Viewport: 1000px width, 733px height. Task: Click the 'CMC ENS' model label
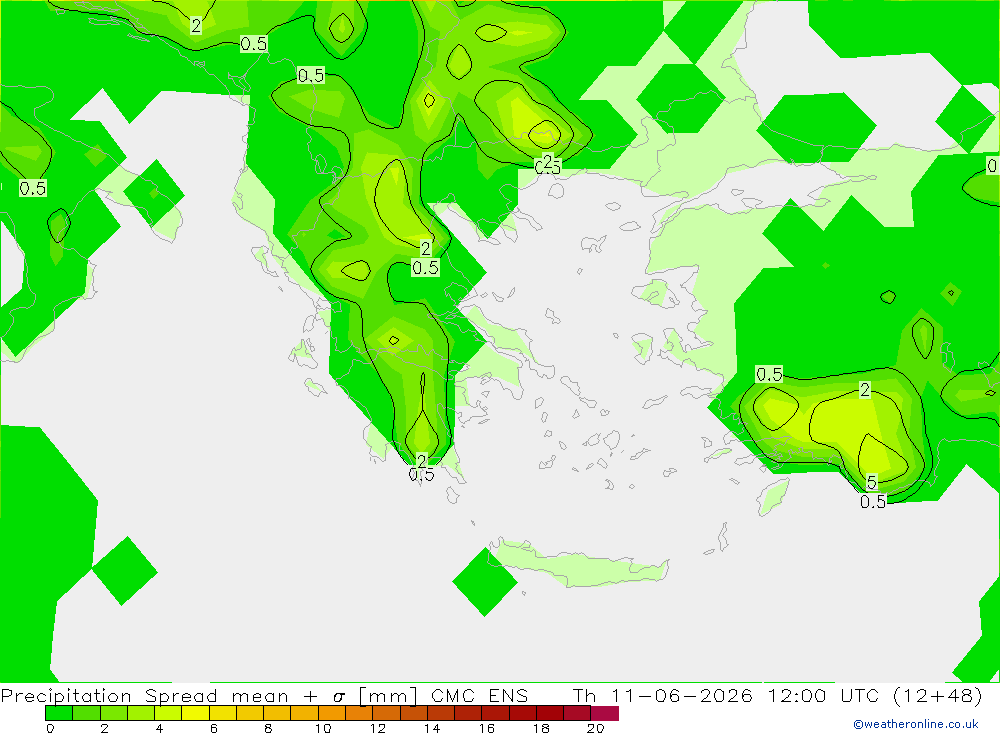click(480, 695)
